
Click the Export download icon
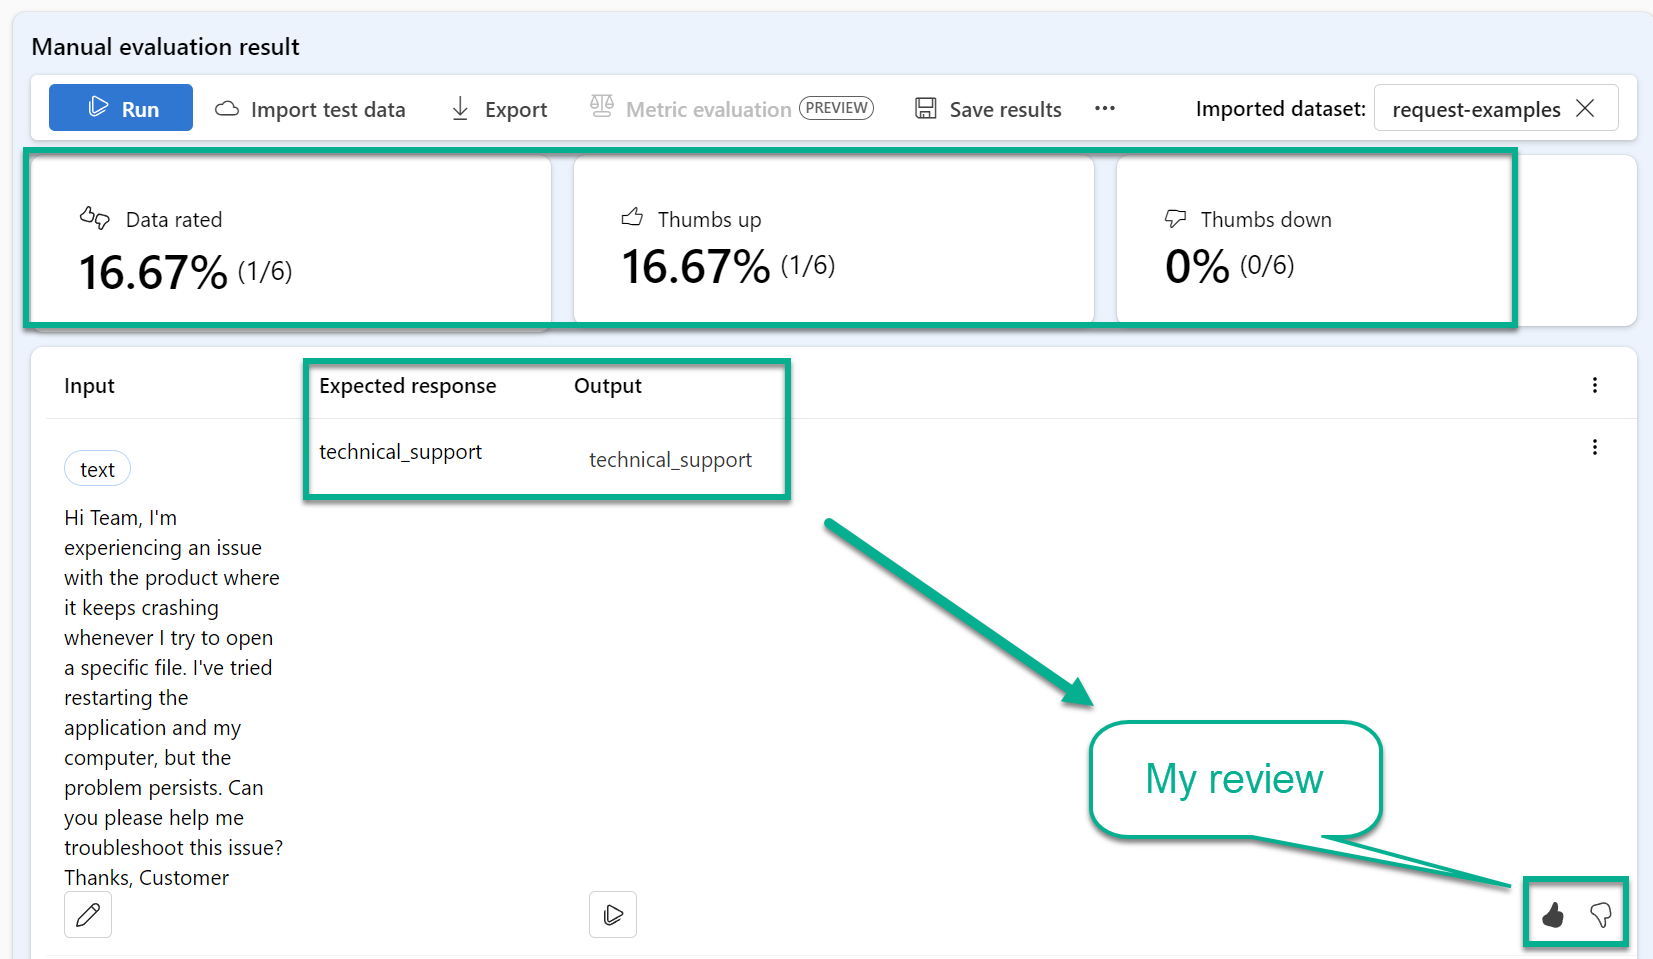point(460,109)
